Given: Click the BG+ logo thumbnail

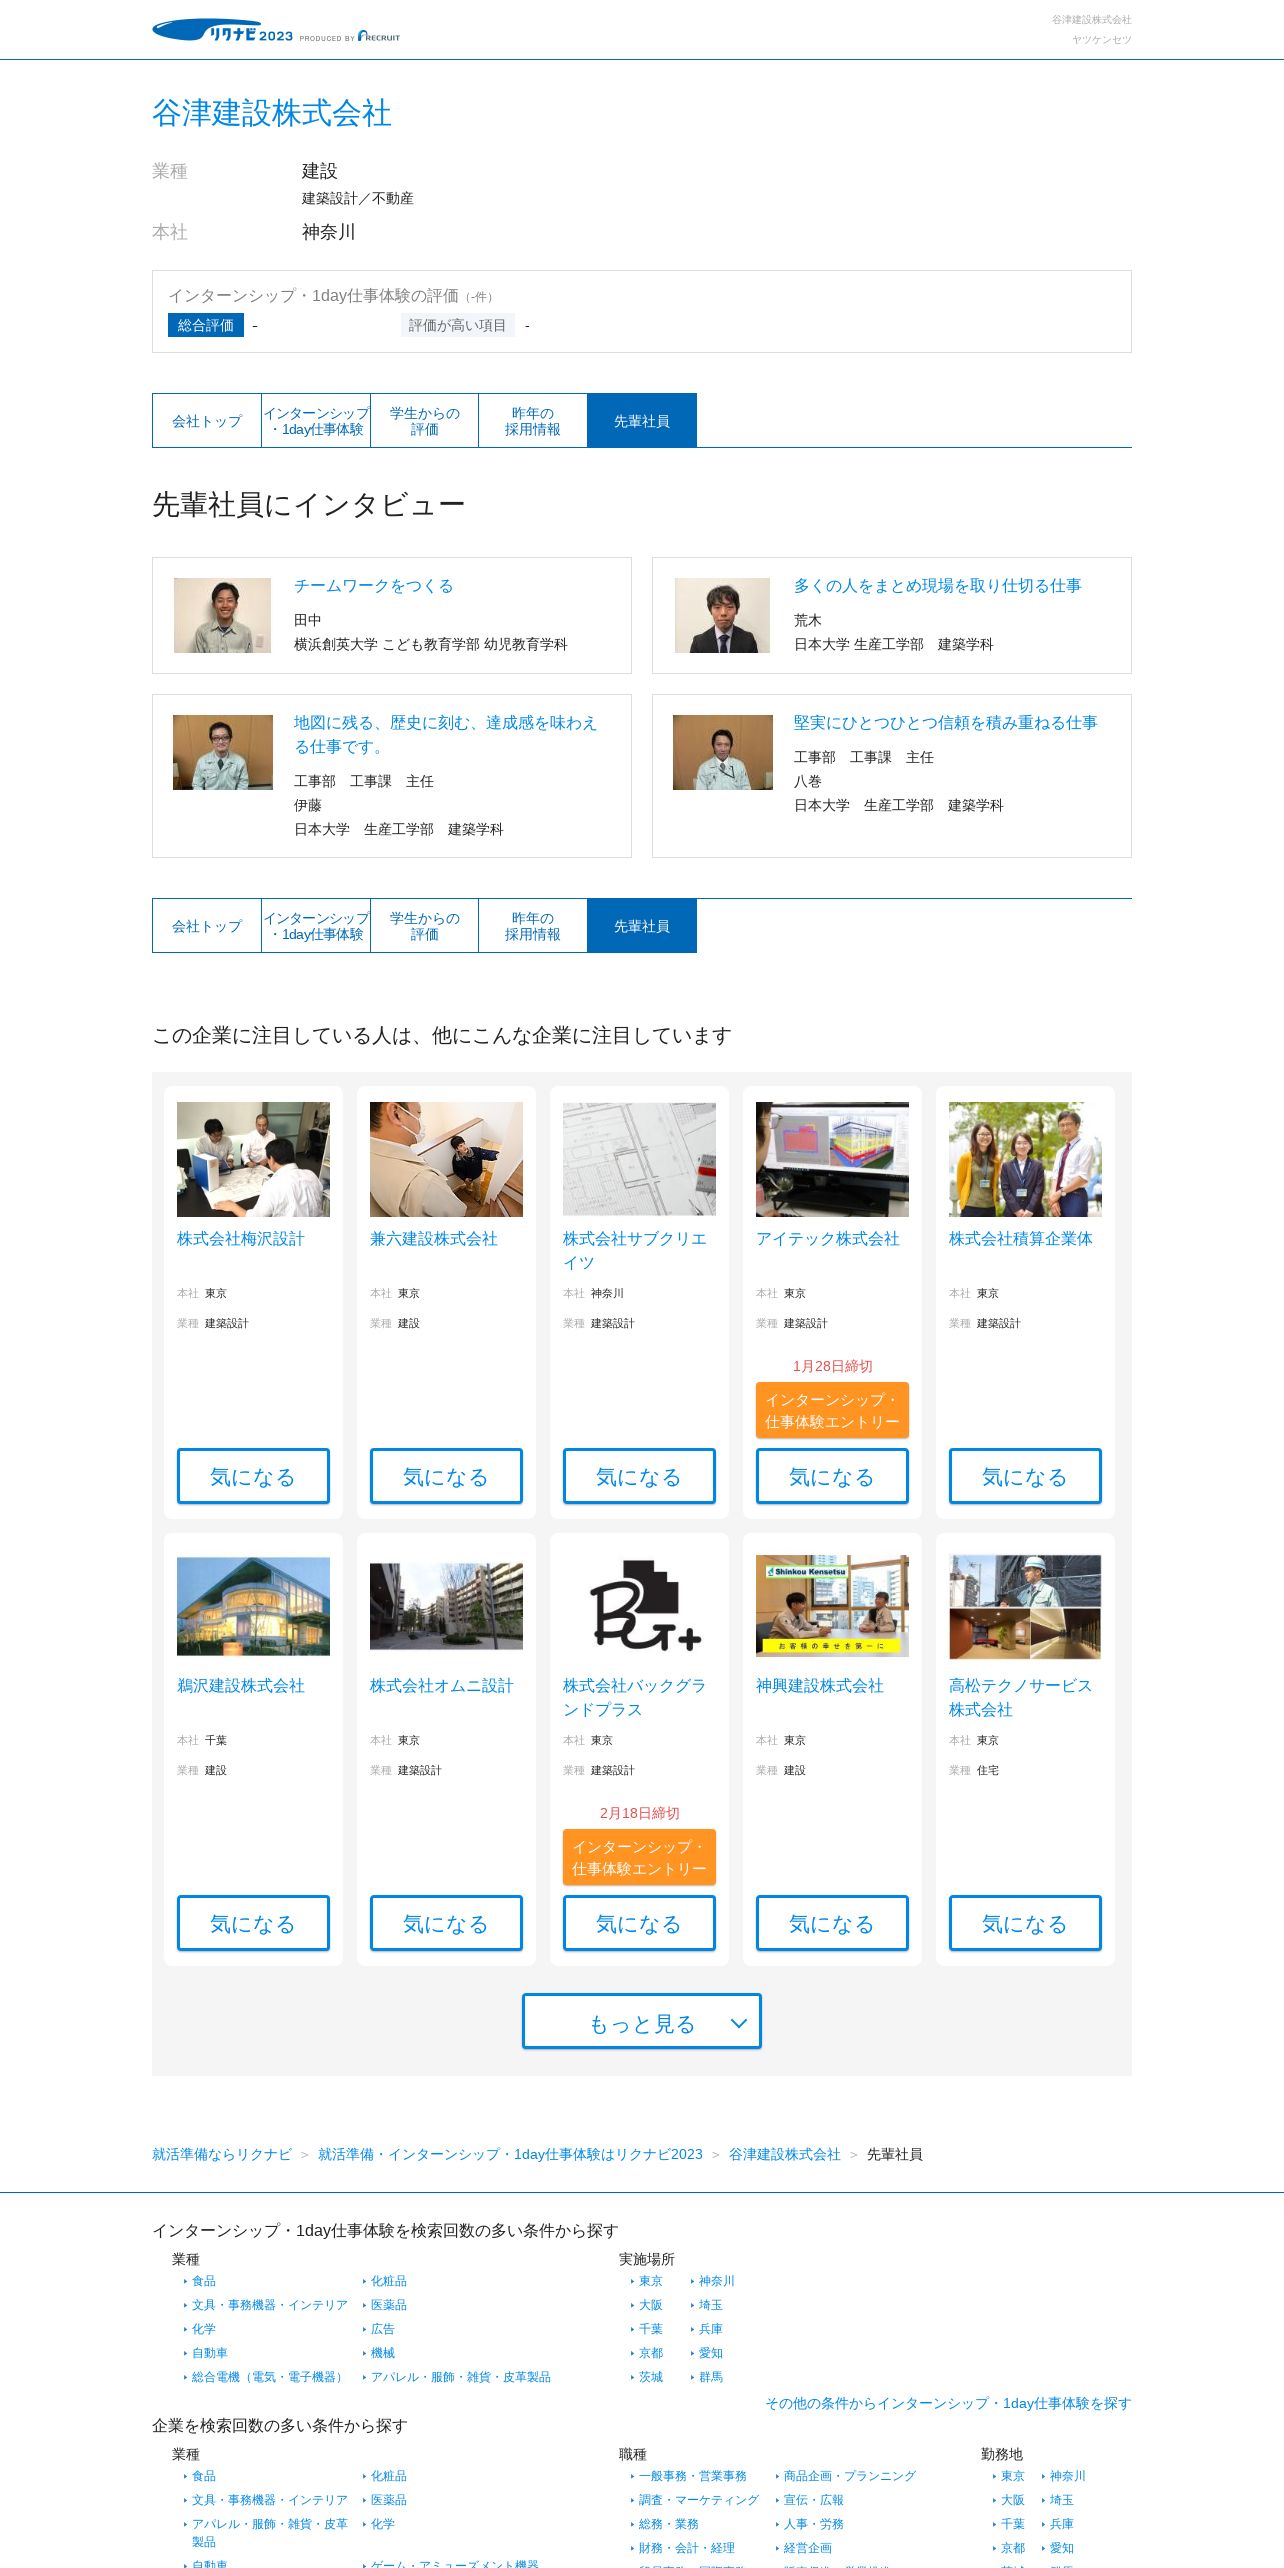Looking at the screenshot, I should tap(639, 1606).
